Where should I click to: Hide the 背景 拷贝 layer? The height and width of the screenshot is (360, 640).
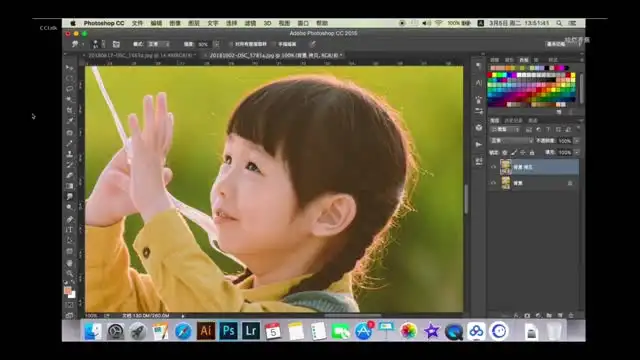tap(493, 167)
